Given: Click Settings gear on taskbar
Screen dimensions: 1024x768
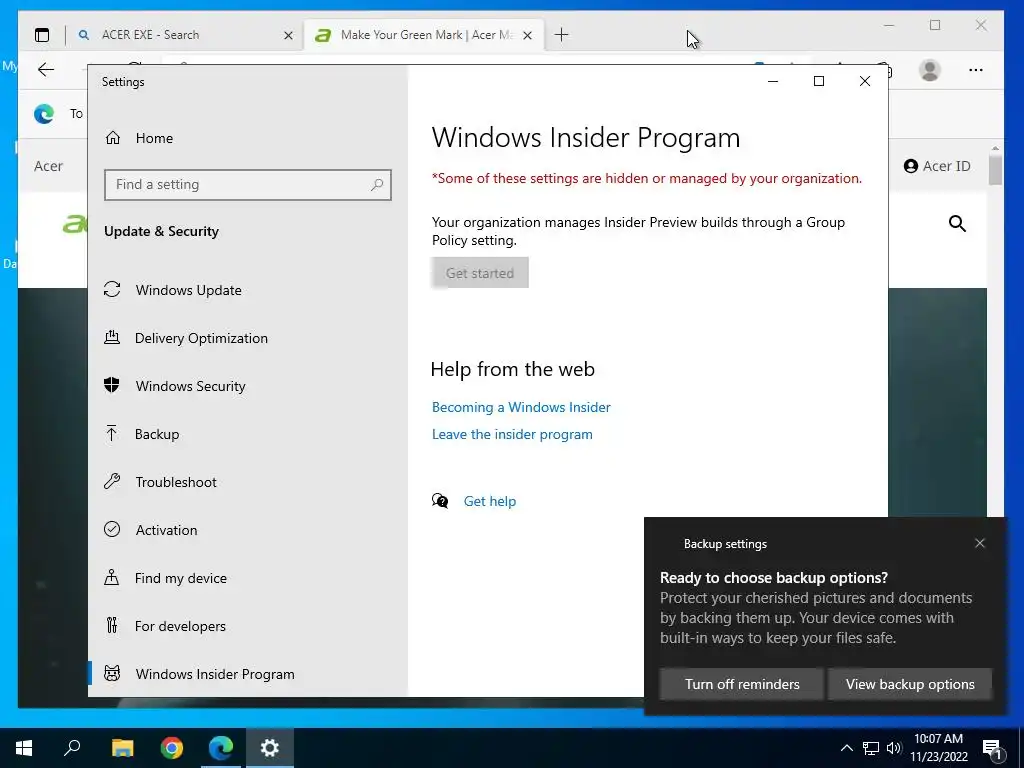Looking at the screenshot, I should click(270, 748).
